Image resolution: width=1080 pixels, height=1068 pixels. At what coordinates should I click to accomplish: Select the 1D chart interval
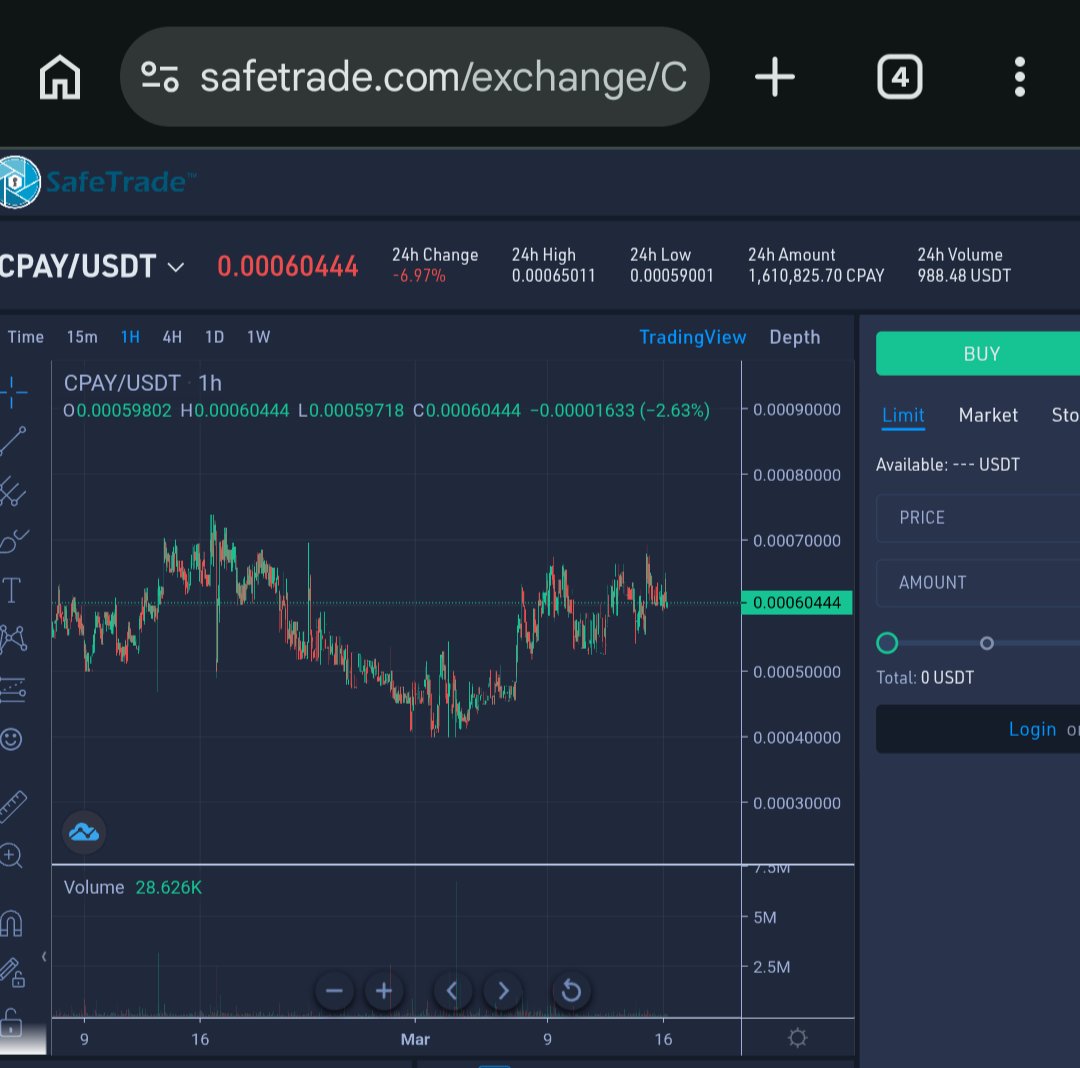[x=214, y=337]
